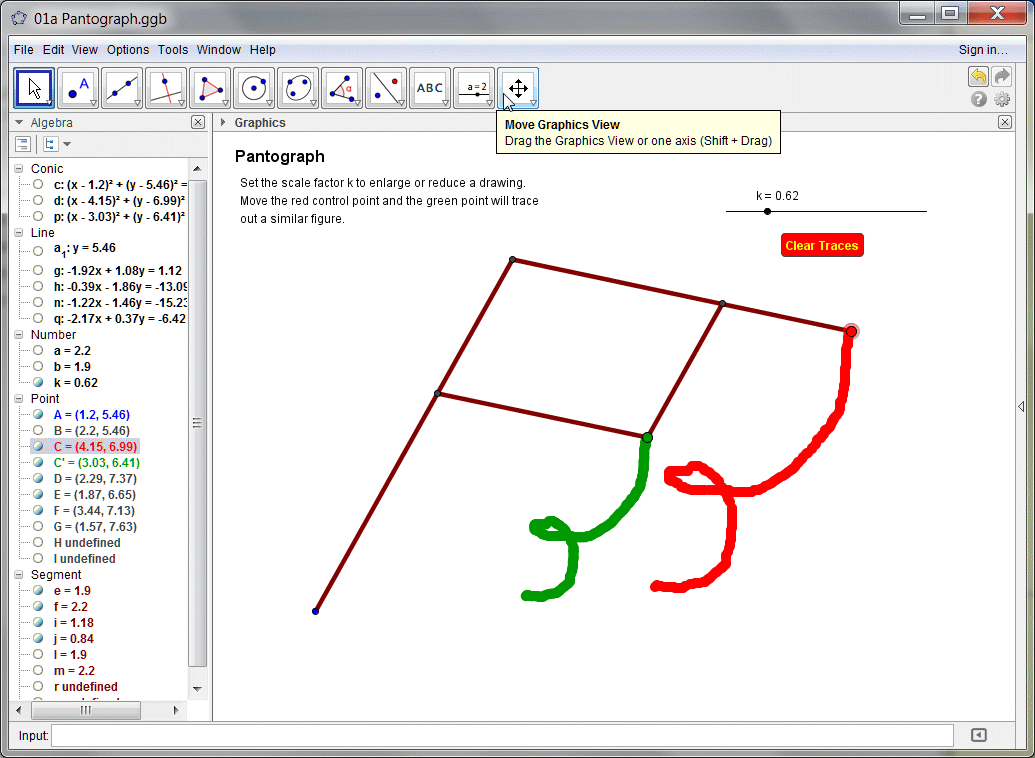Click in the Input field
This screenshot has height=758, width=1035.
point(502,735)
